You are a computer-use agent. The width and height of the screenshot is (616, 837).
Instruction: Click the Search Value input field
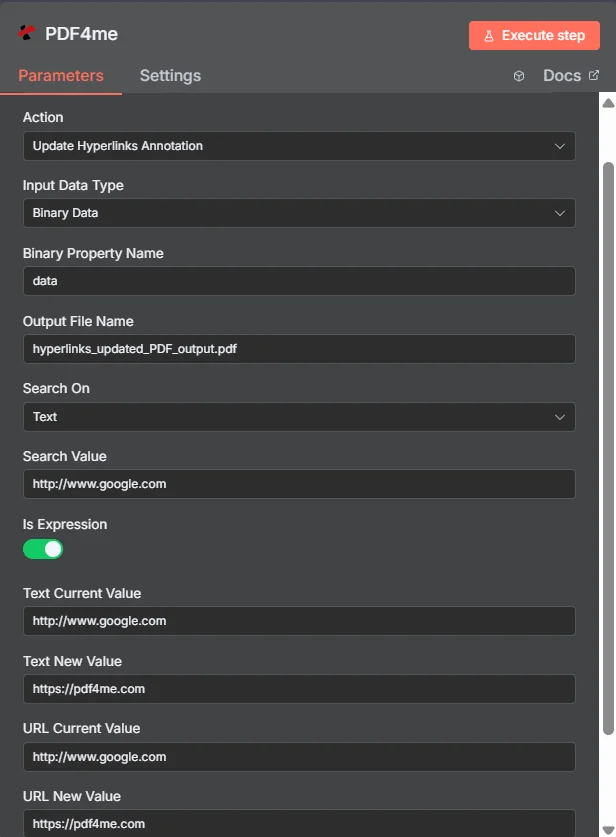299,484
